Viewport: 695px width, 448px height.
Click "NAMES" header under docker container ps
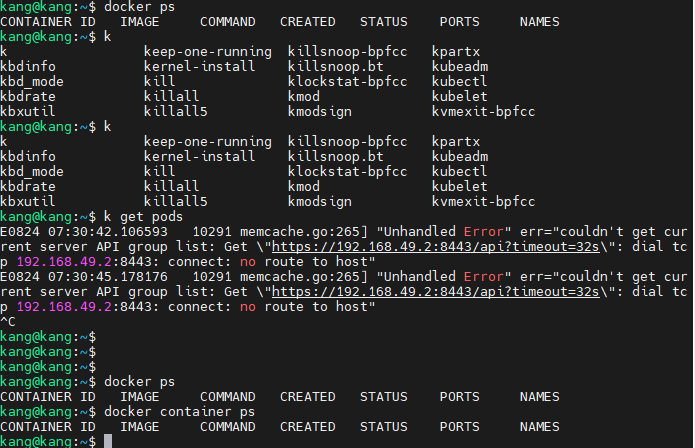pos(539,427)
